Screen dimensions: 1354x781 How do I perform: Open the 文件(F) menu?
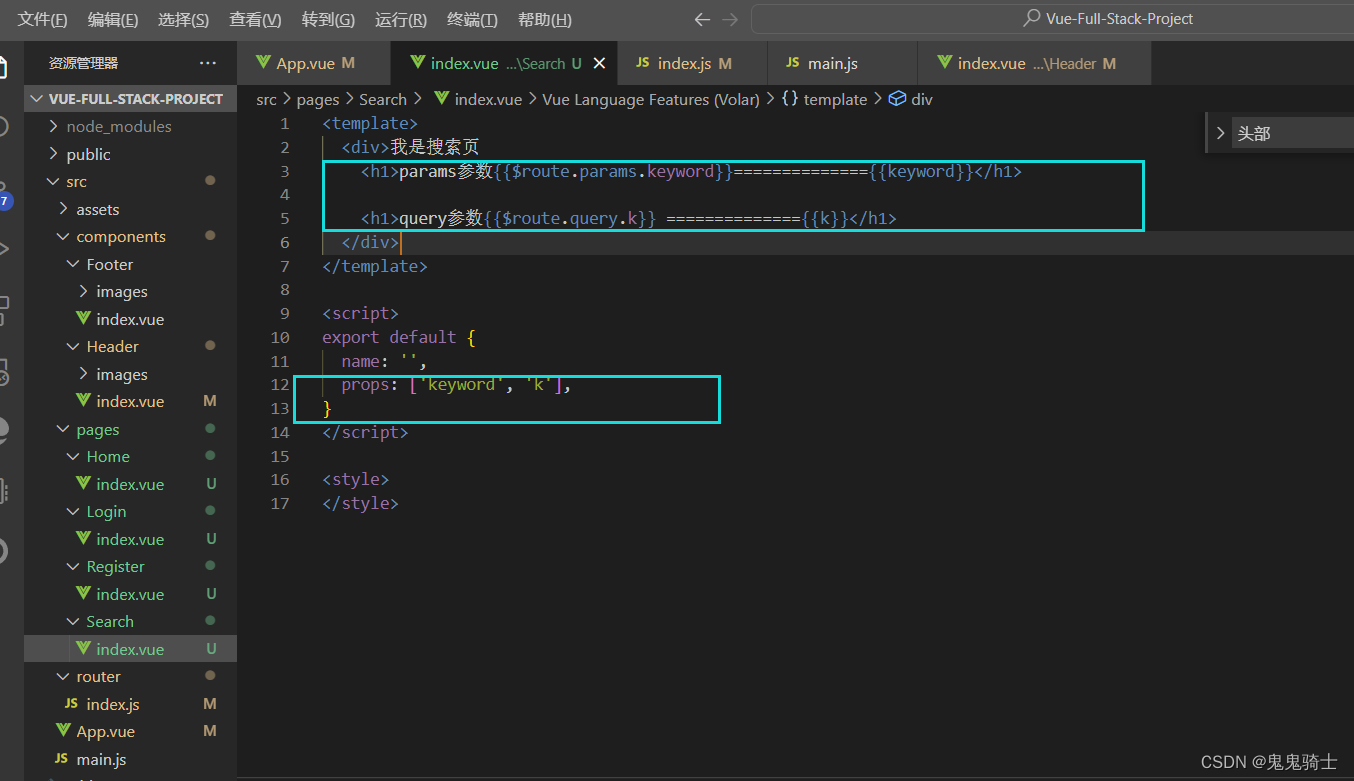click(x=43, y=19)
